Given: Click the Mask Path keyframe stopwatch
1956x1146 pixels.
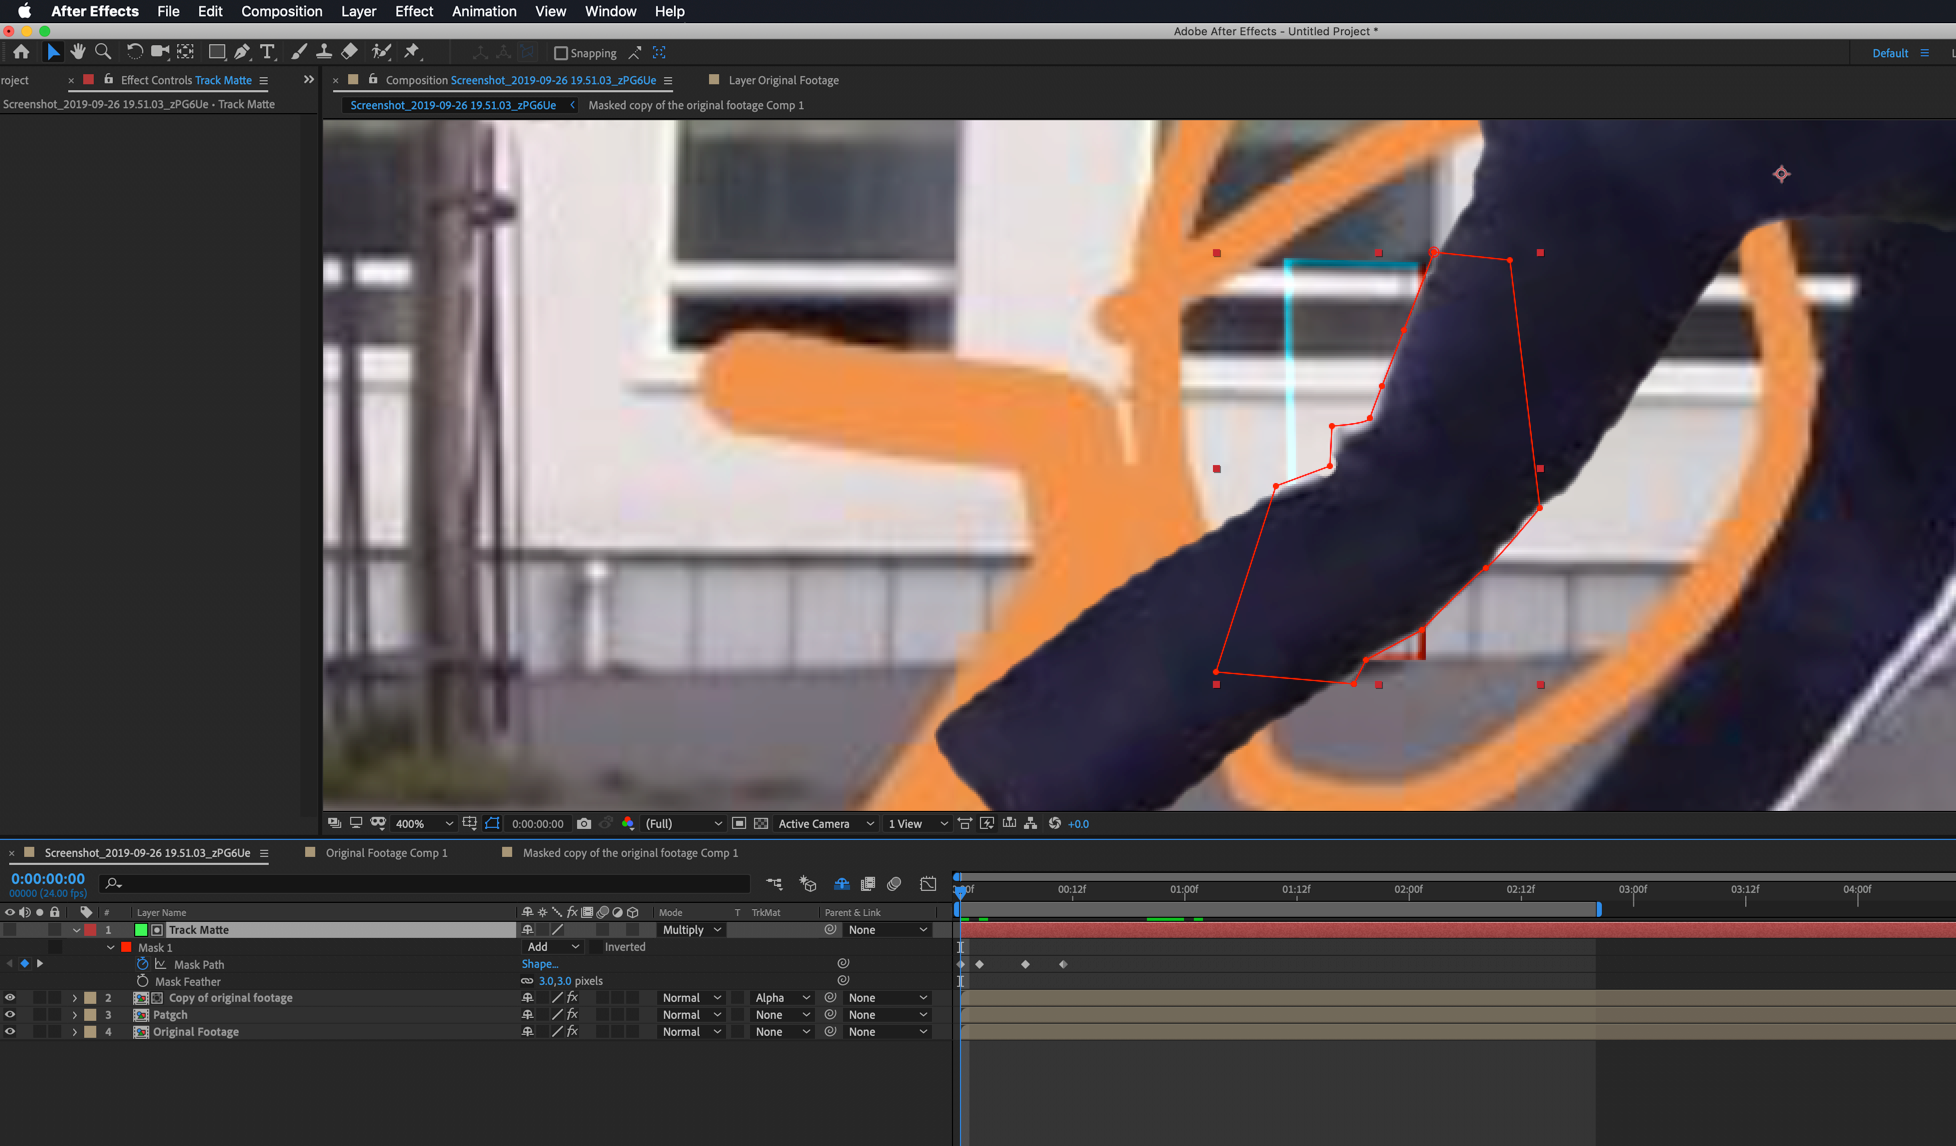Looking at the screenshot, I should [x=142, y=964].
